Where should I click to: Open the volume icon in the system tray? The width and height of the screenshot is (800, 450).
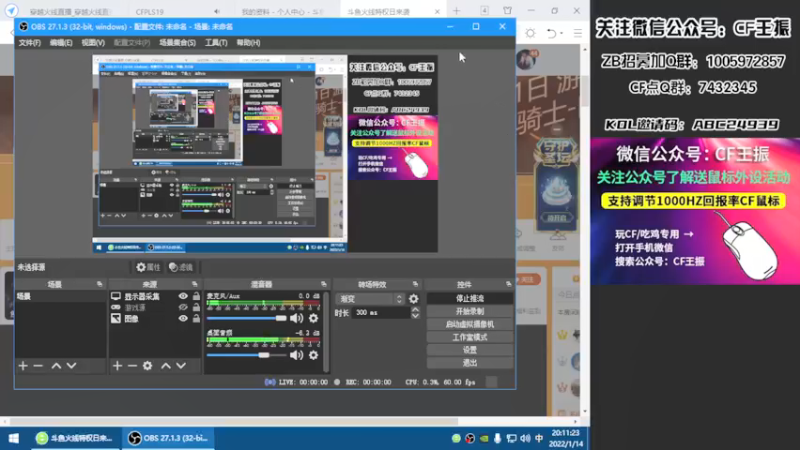[526, 438]
